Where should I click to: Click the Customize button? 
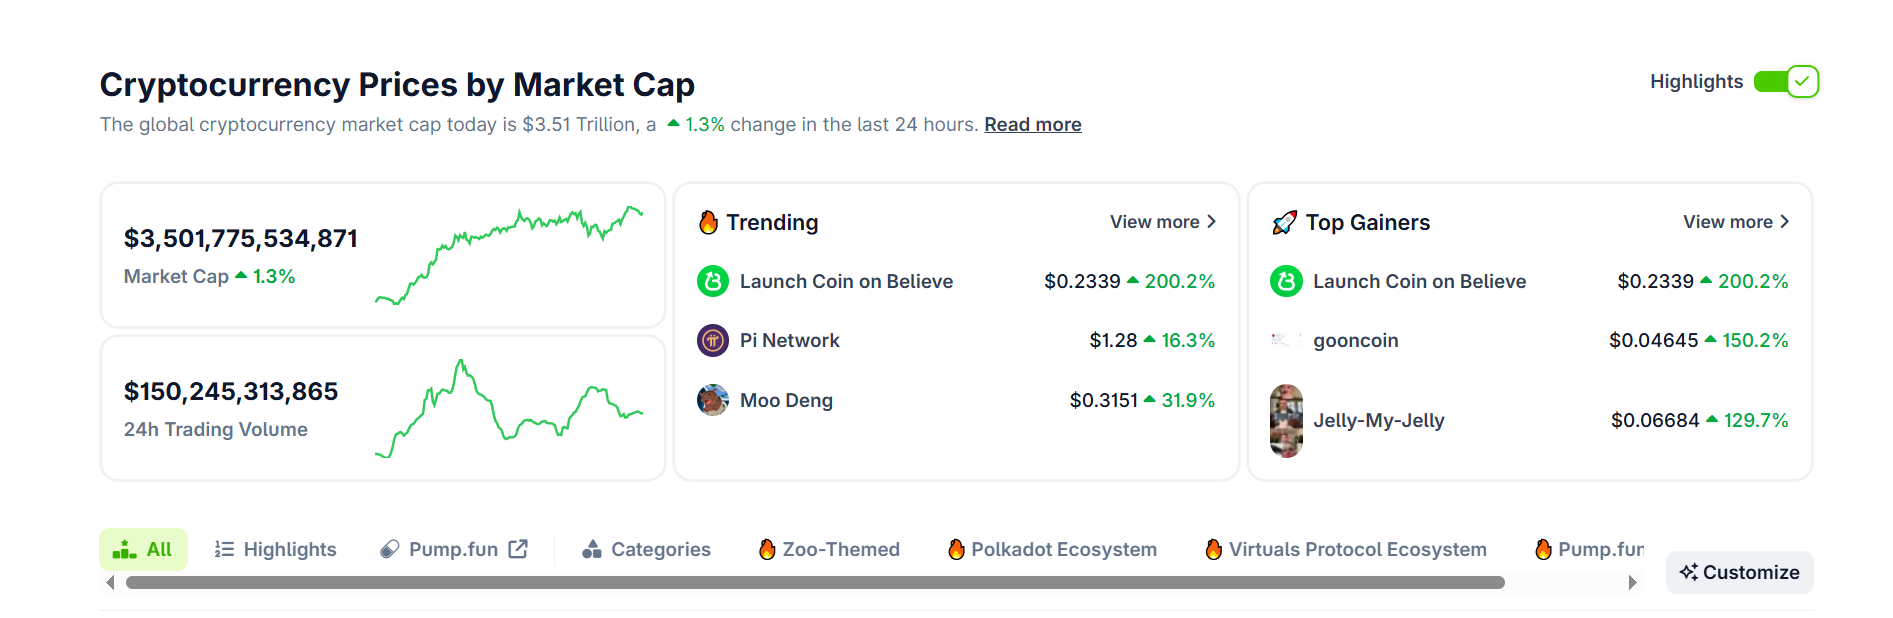tap(1740, 572)
